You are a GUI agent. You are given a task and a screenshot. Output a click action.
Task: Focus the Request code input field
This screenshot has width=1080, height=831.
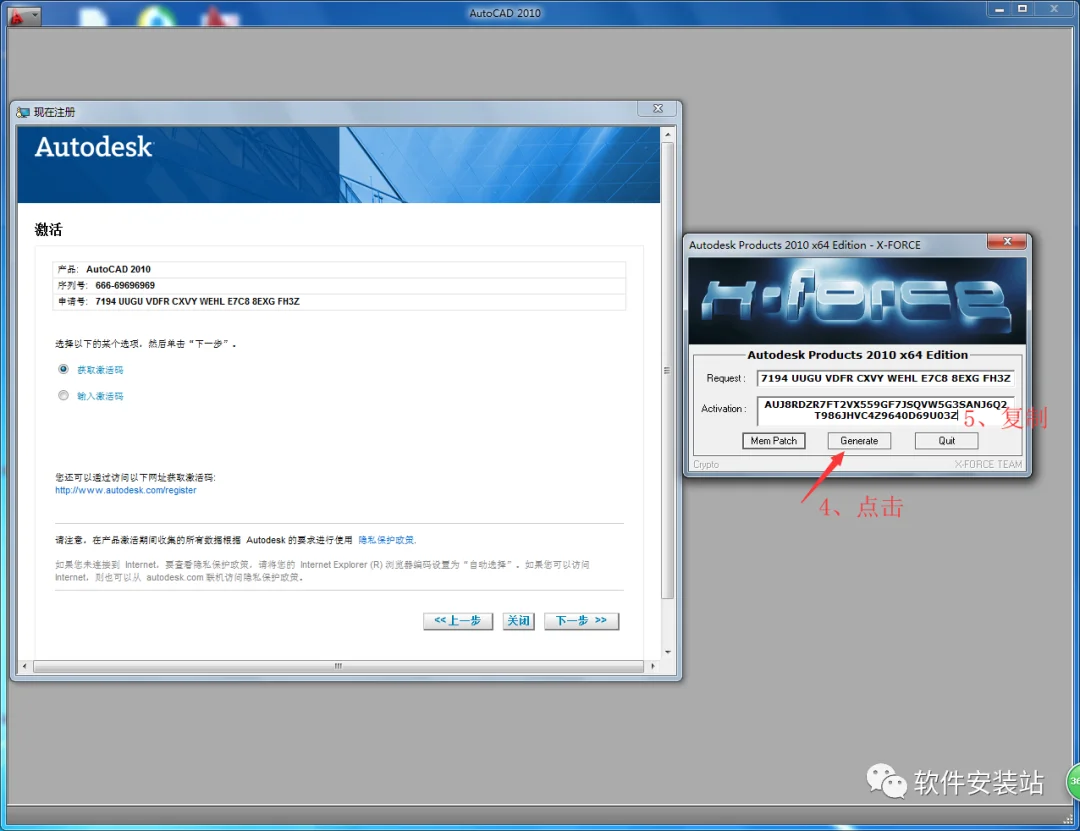886,378
